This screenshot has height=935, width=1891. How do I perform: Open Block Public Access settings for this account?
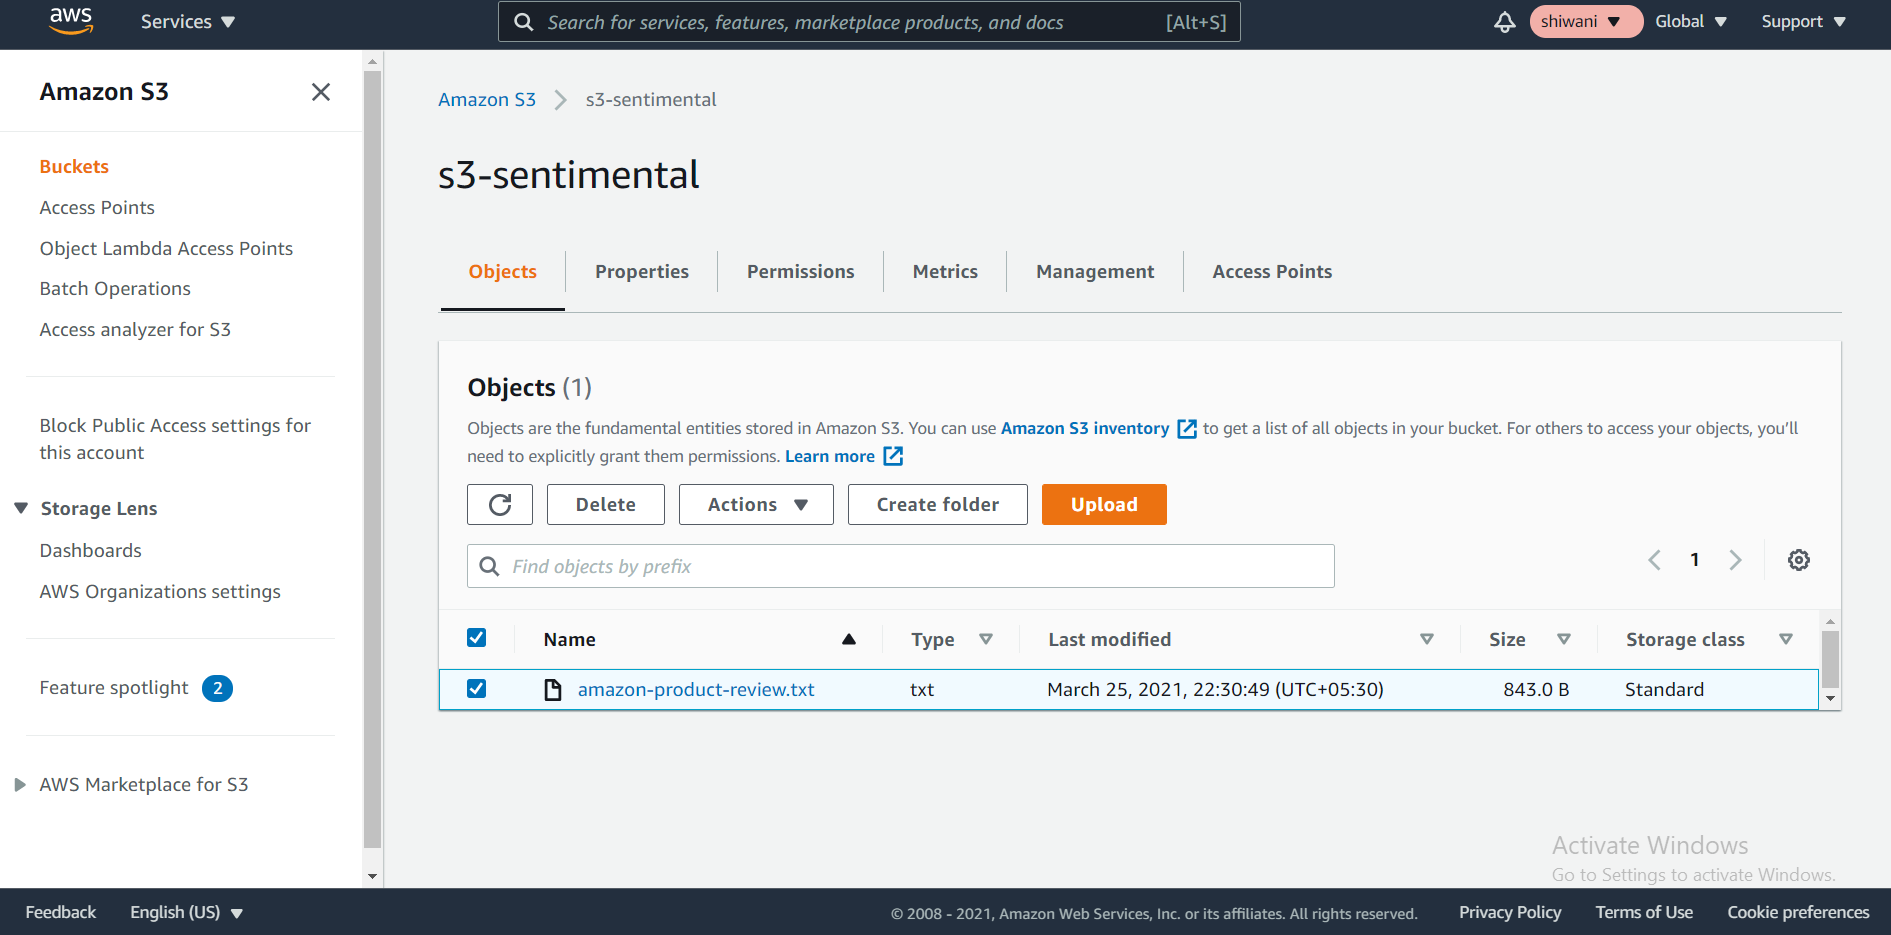pyautogui.click(x=175, y=439)
